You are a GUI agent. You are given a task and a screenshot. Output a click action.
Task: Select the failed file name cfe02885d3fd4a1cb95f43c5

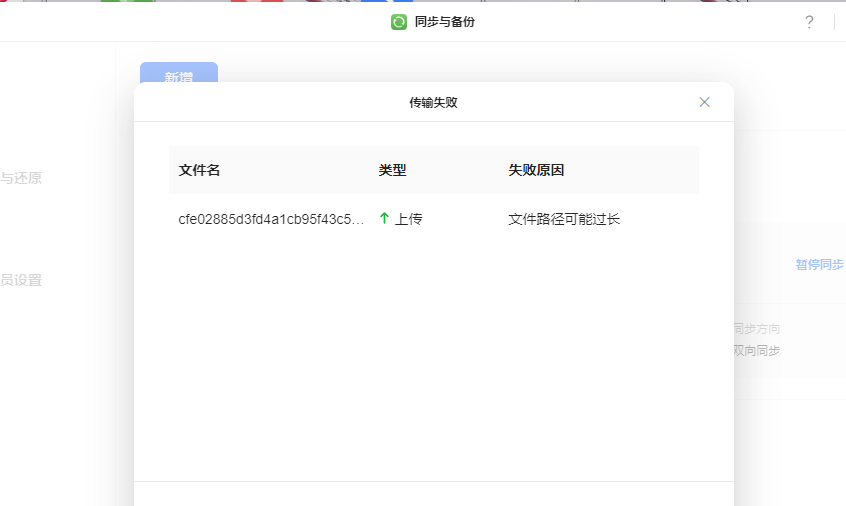(x=271, y=219)
